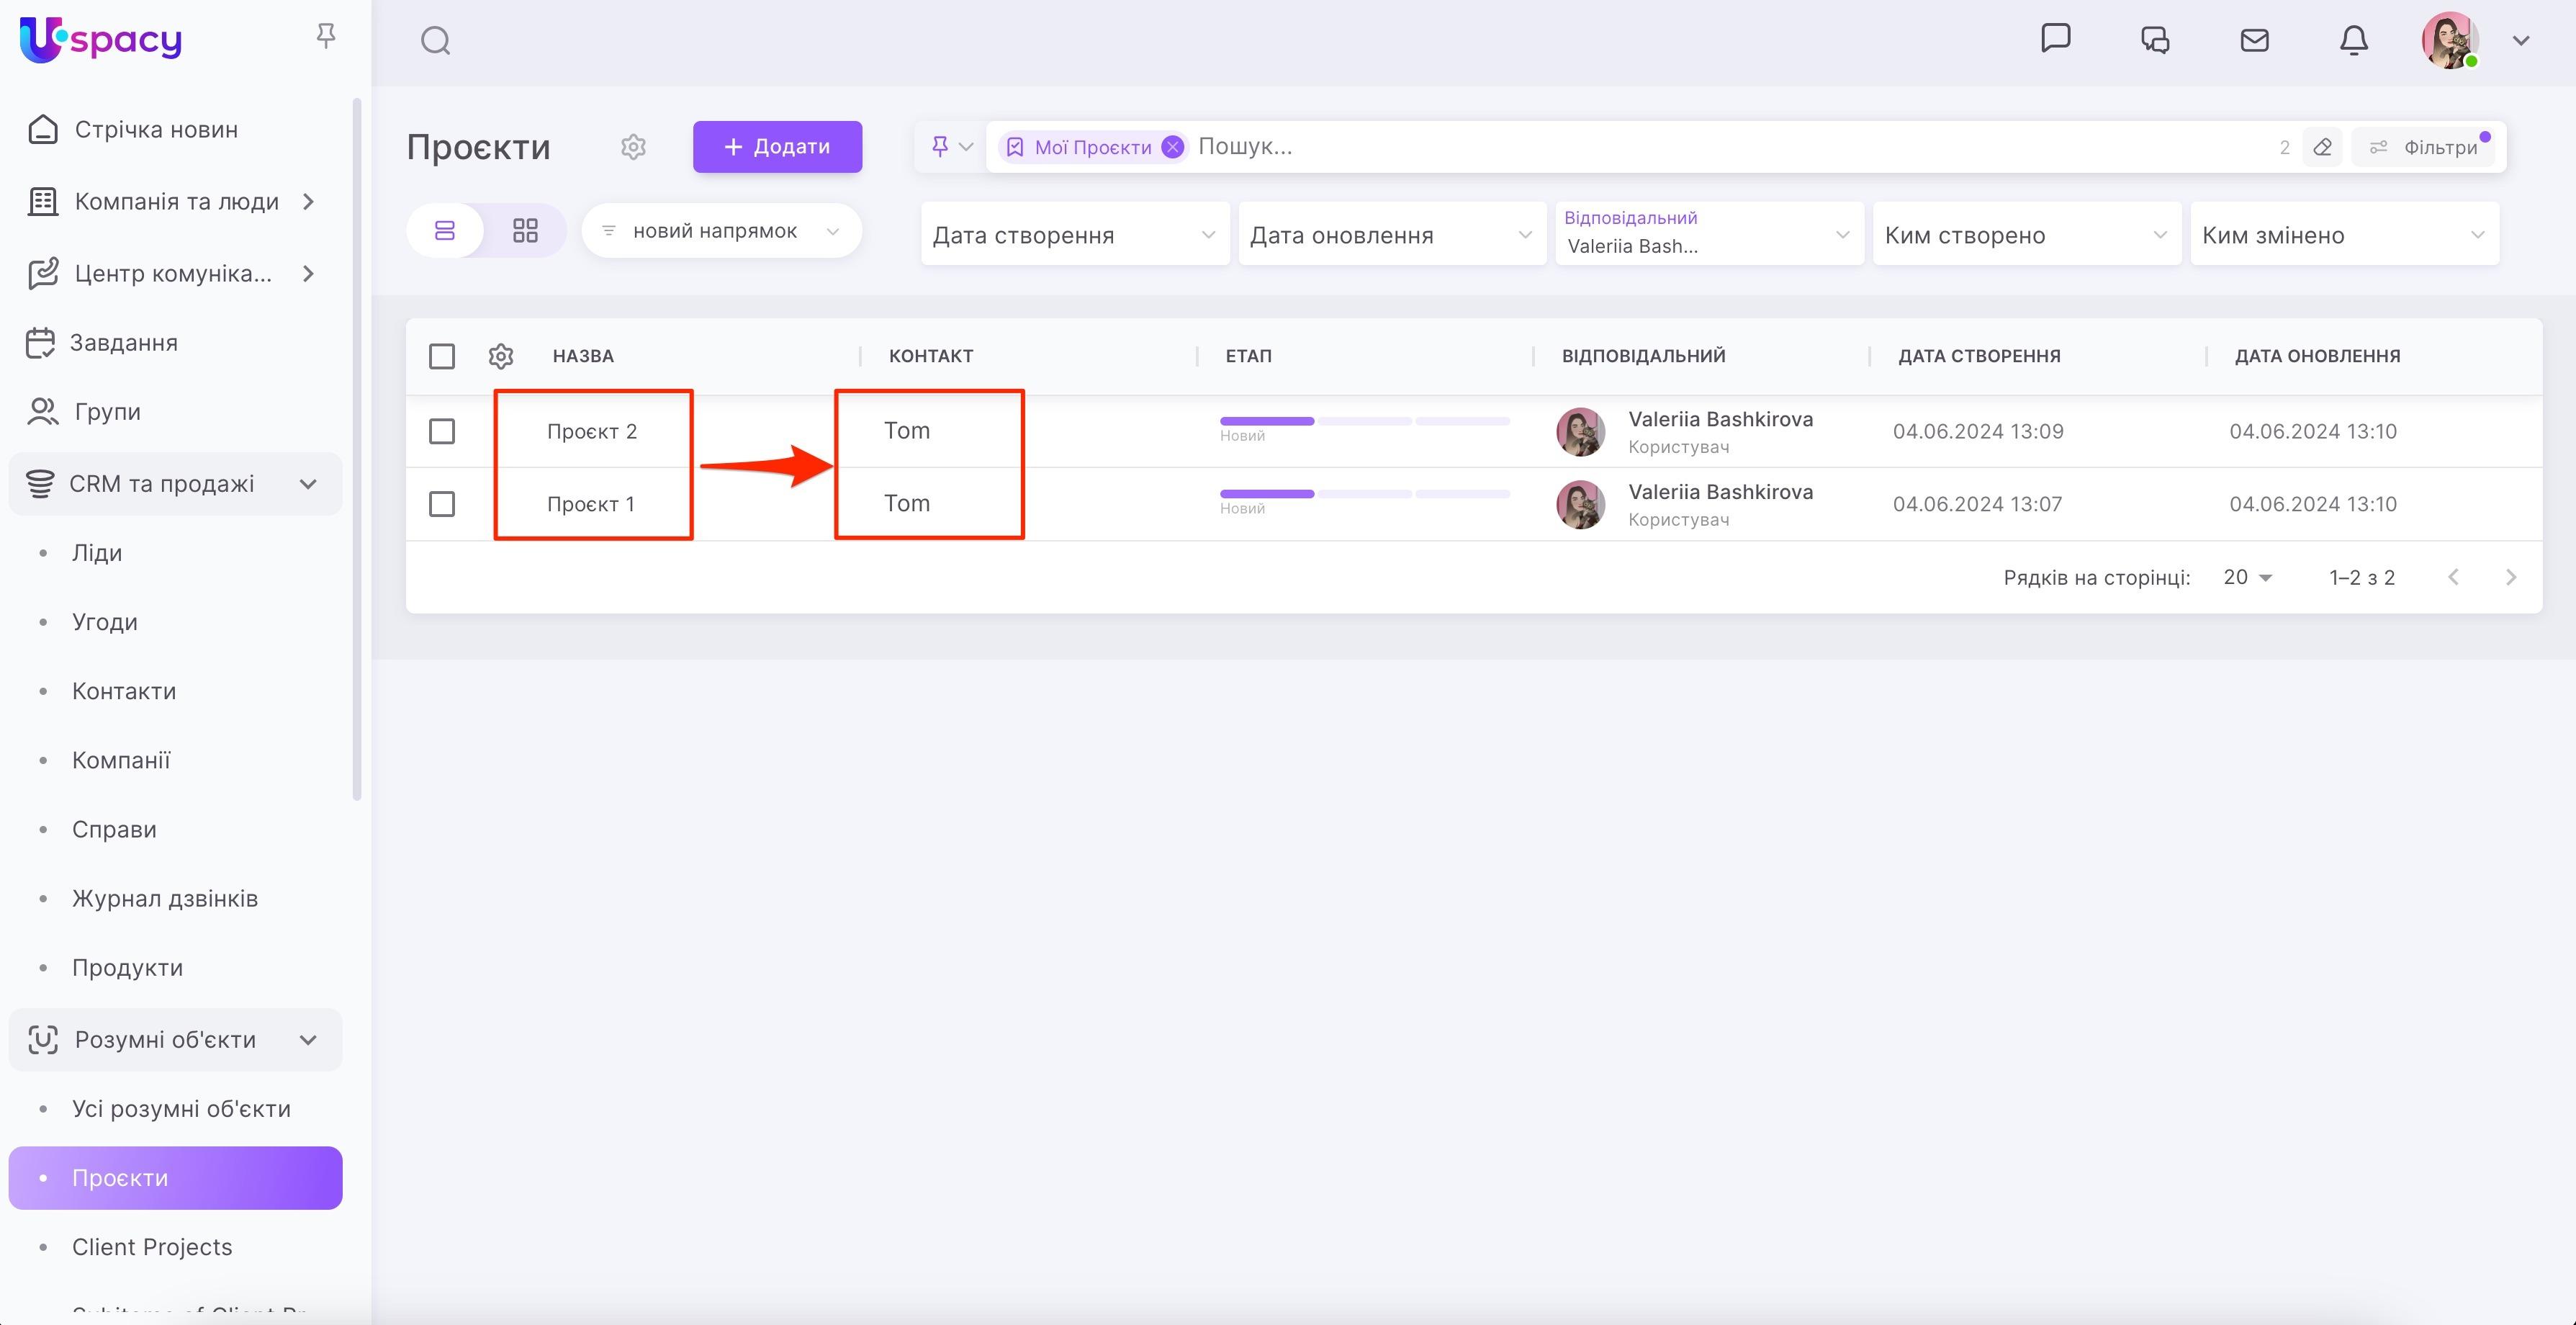Click the search magnifier icon in the top bar

[x=435, y=41]
